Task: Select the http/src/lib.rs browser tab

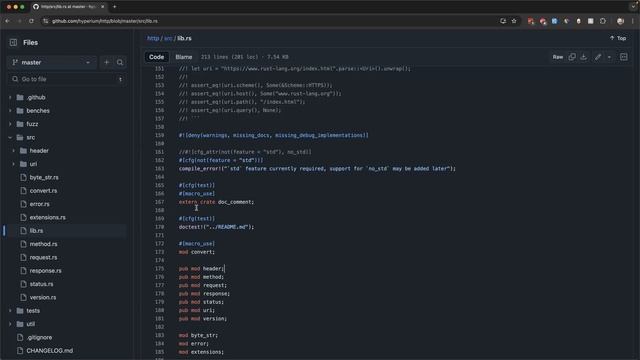Action: pos(68,7)
